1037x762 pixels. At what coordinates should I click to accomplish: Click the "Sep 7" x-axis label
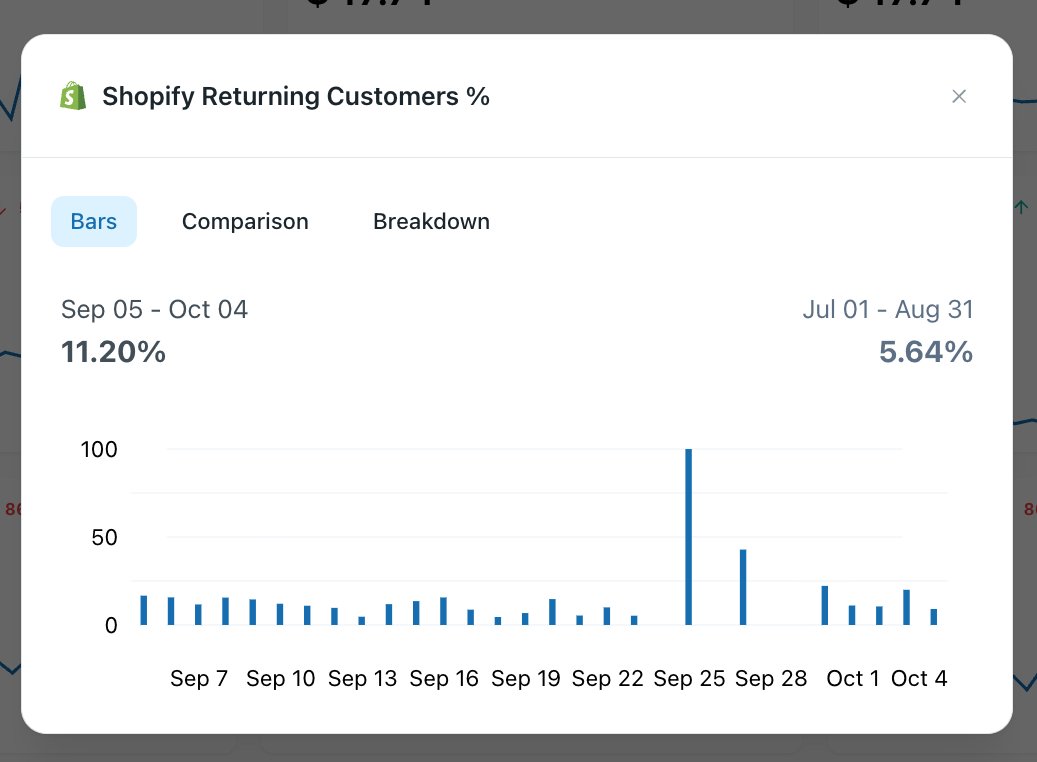(199, 679)
